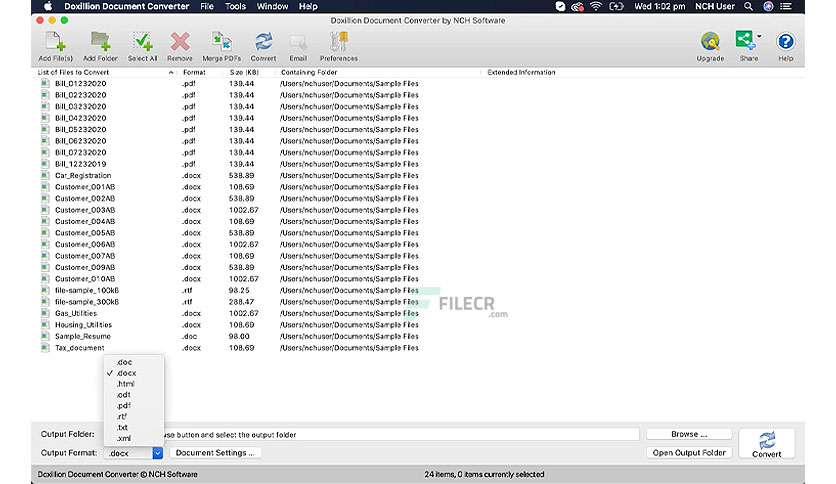Open Siri from the menu bar
The width and height of the screenshot is (836, 484).
click(x=768, y=6)
